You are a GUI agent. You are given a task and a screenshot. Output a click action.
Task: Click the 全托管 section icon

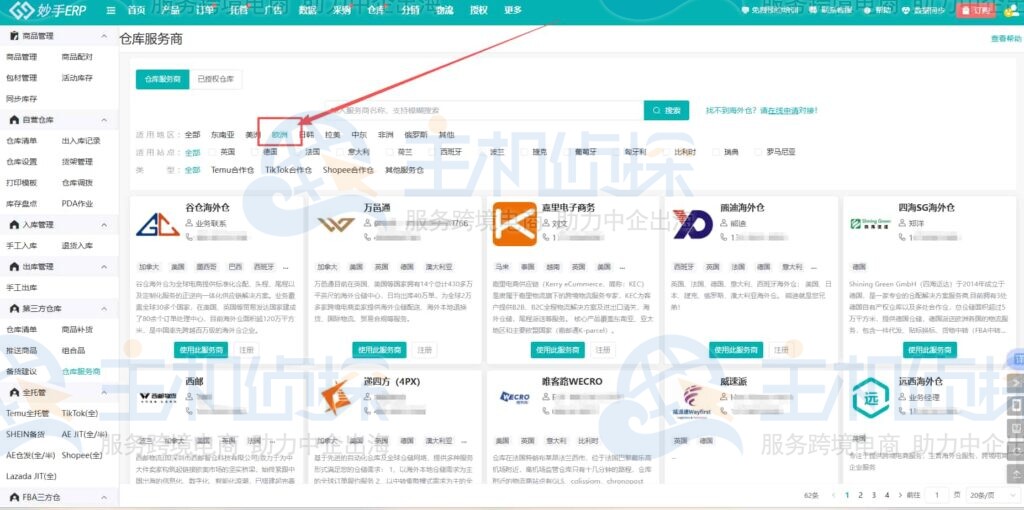14,392
